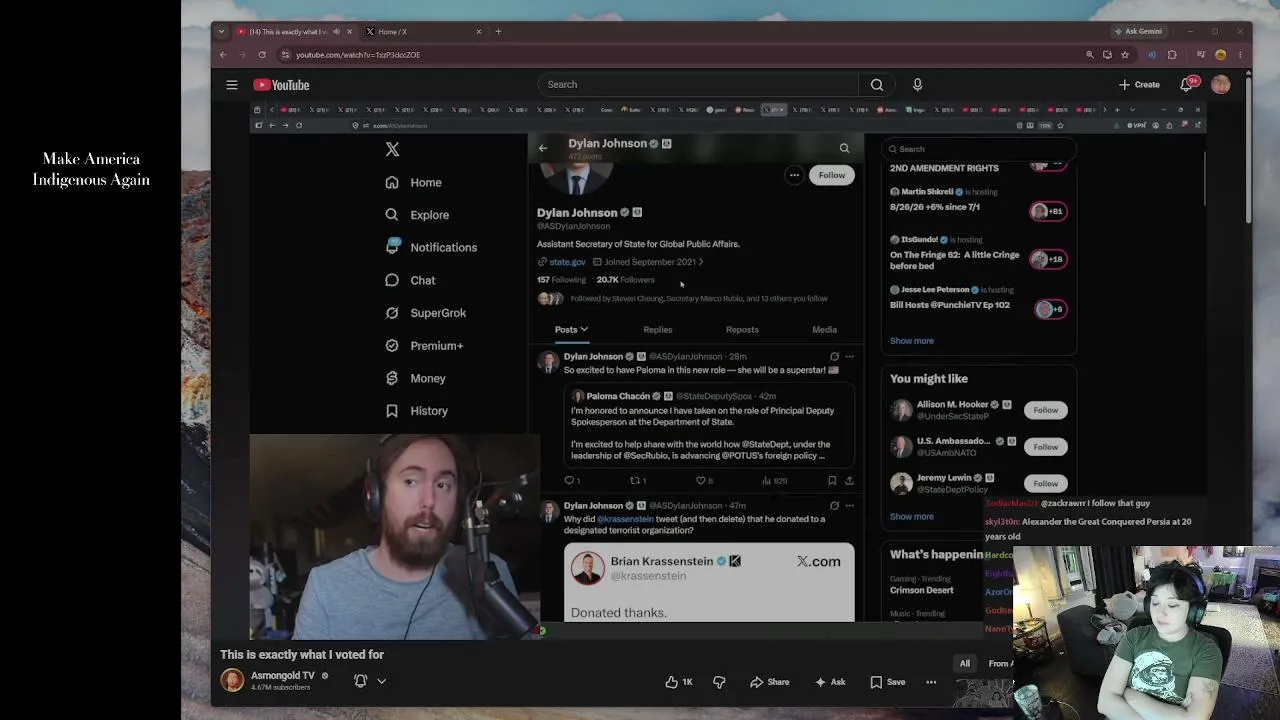This screenshot has height=720, width=1280.
Task: Click share icon under the Paloma post
Action: pos(849,481)
